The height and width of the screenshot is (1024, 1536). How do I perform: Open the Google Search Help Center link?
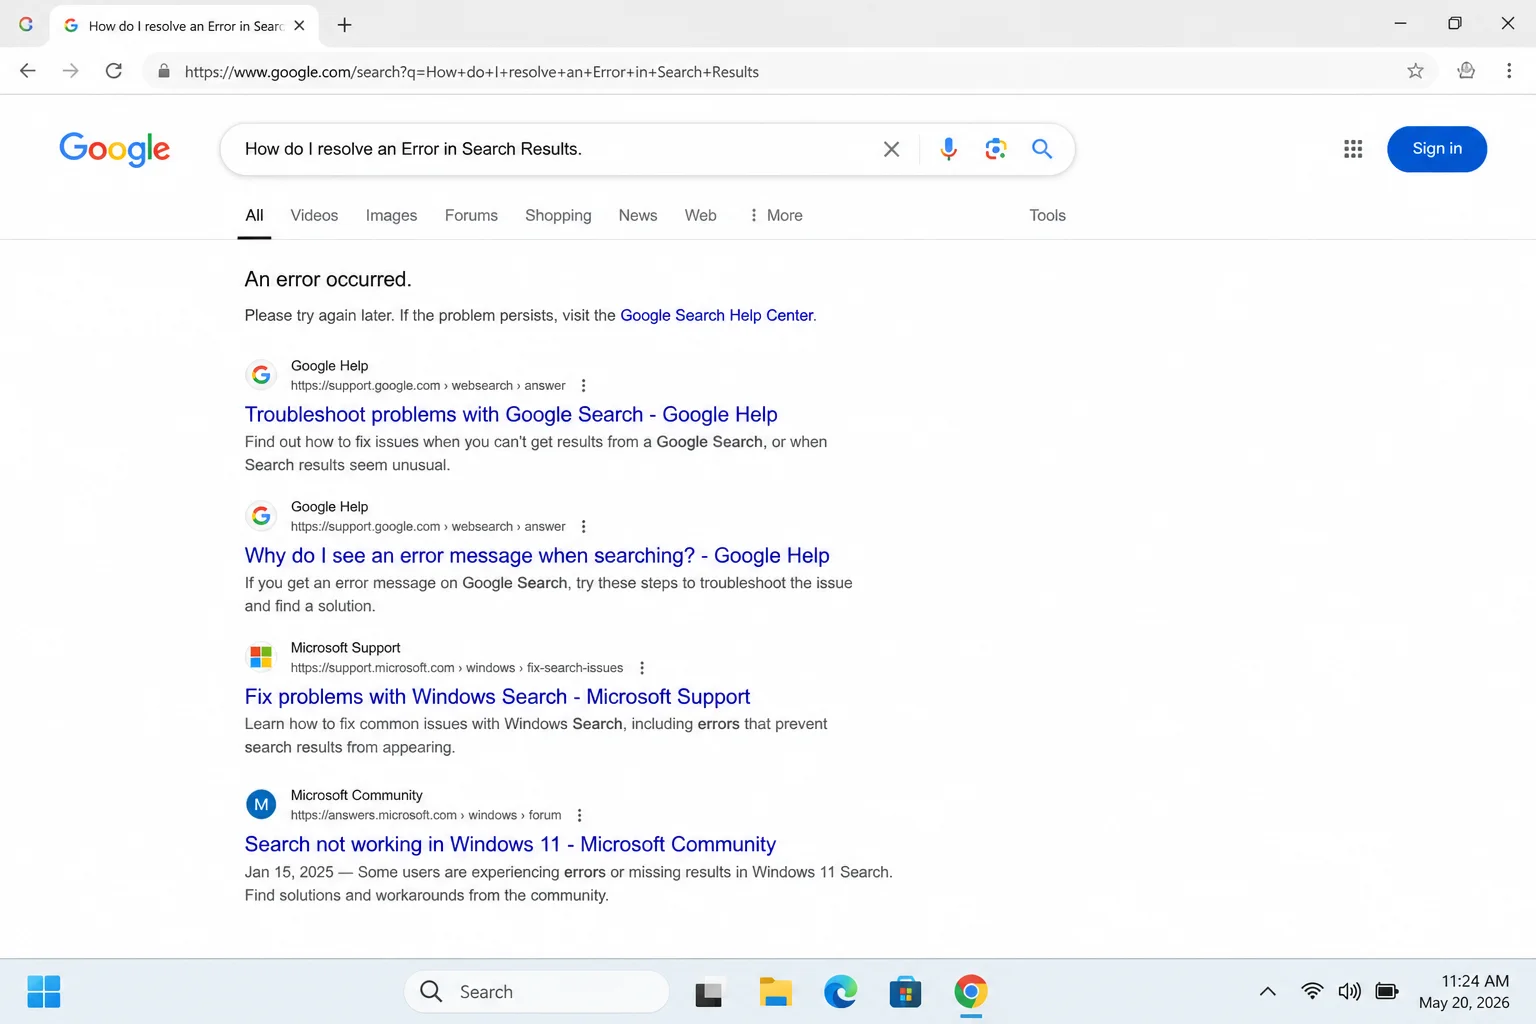(x=717, y=315)
